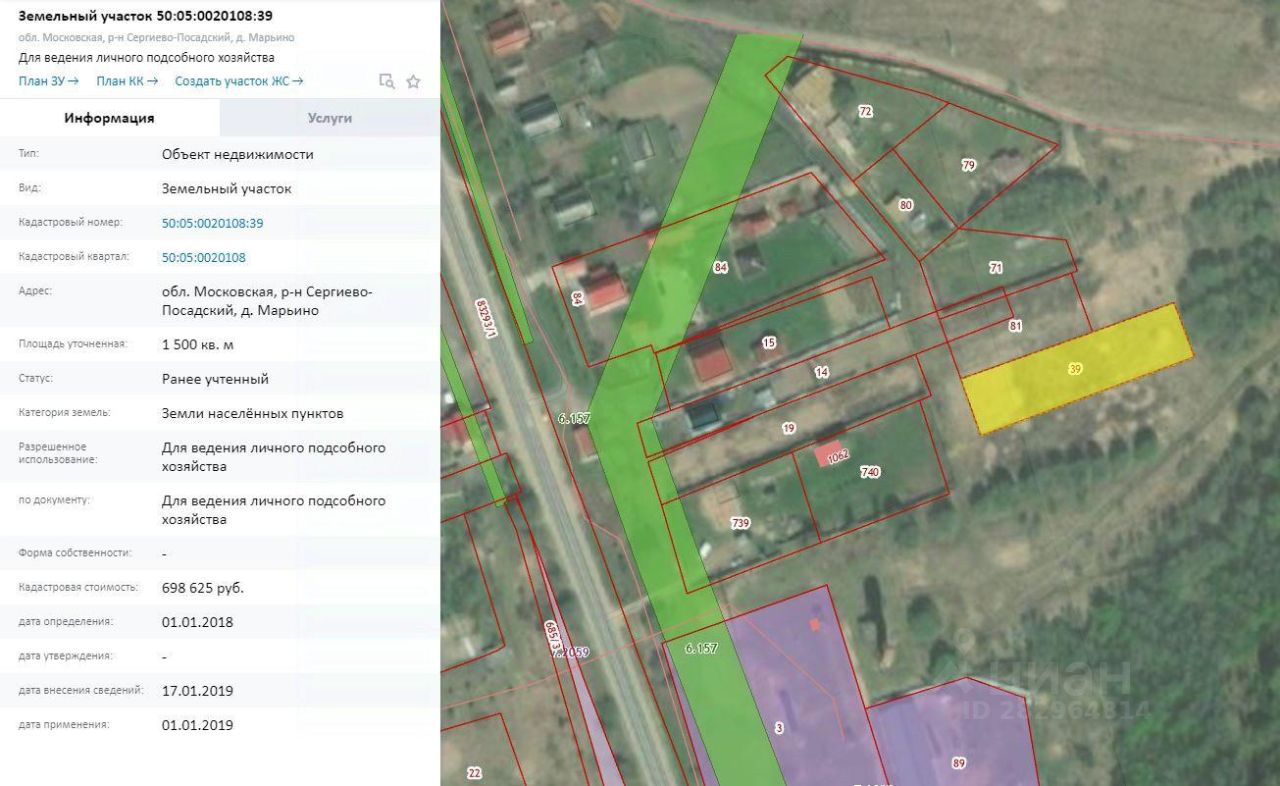Select parcel 80 on the map
Image resolution: width=1280 pixels, height=786 pixels.
[906, 205]
